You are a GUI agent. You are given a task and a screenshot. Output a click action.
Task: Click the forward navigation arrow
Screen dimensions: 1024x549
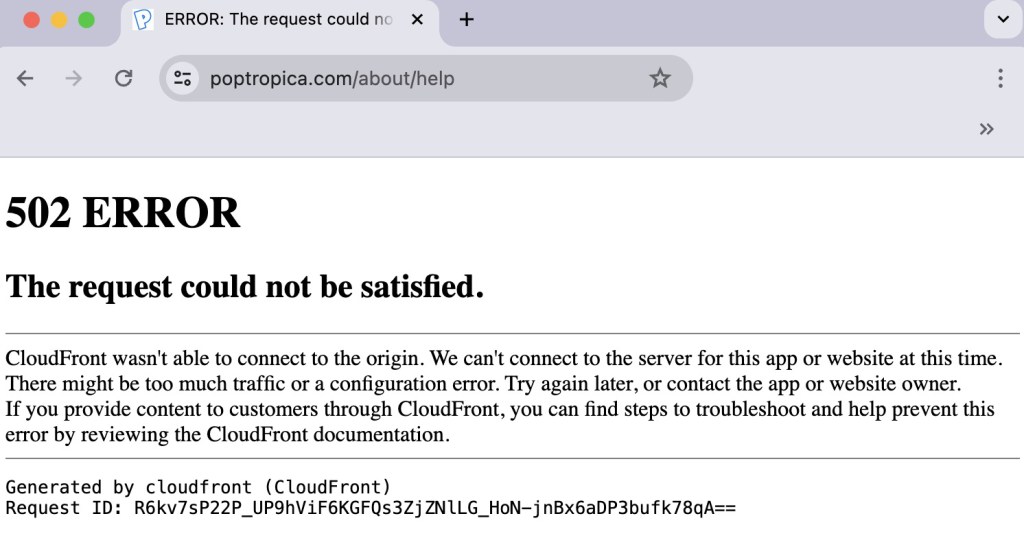[73, 78]
